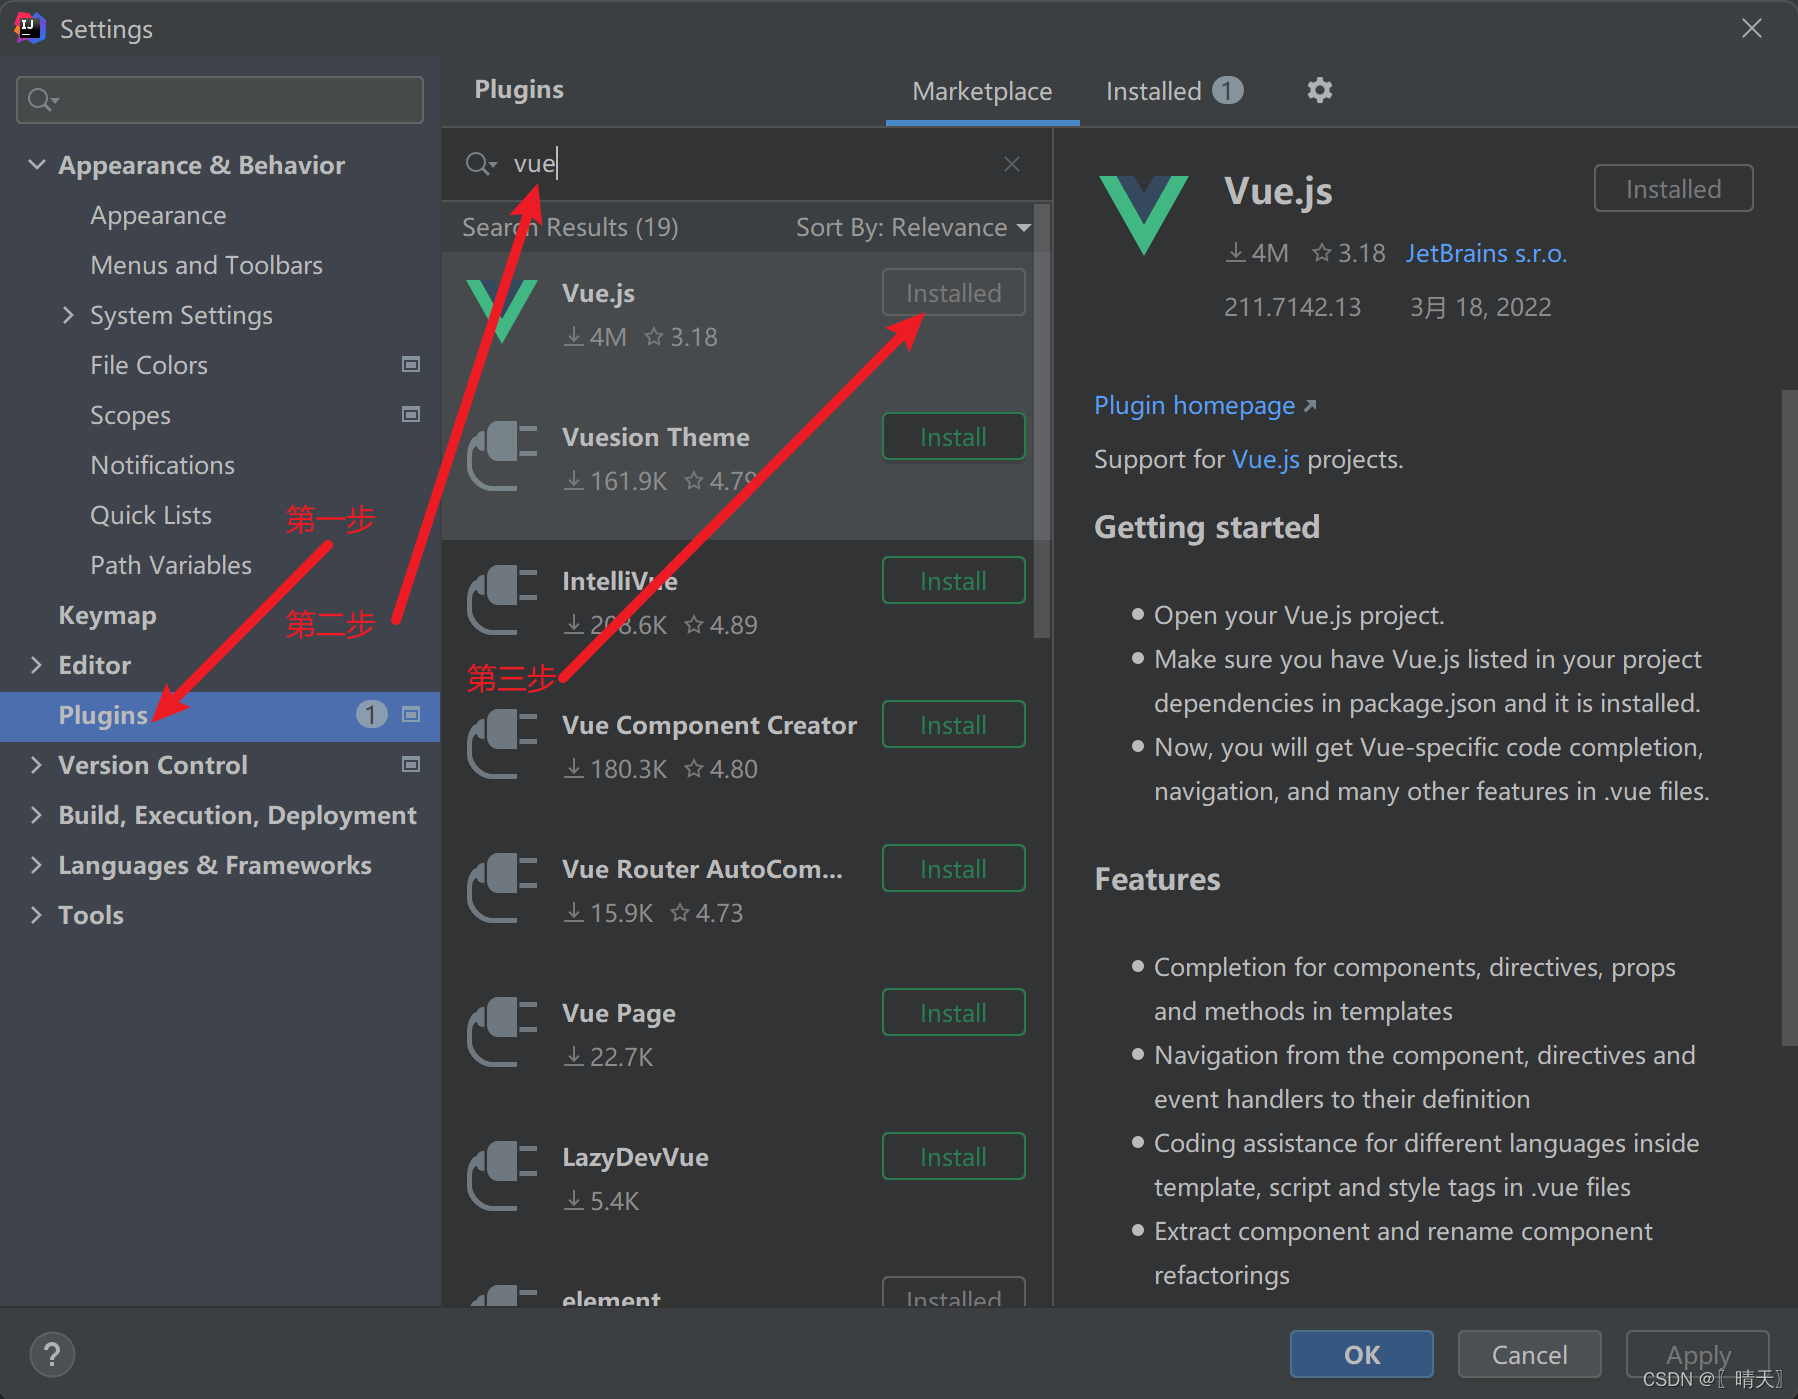The width and height of the screenshot is (1798, 1399).
Task: Click project-level icon next to File Colors
Action: tap(411, 365)
